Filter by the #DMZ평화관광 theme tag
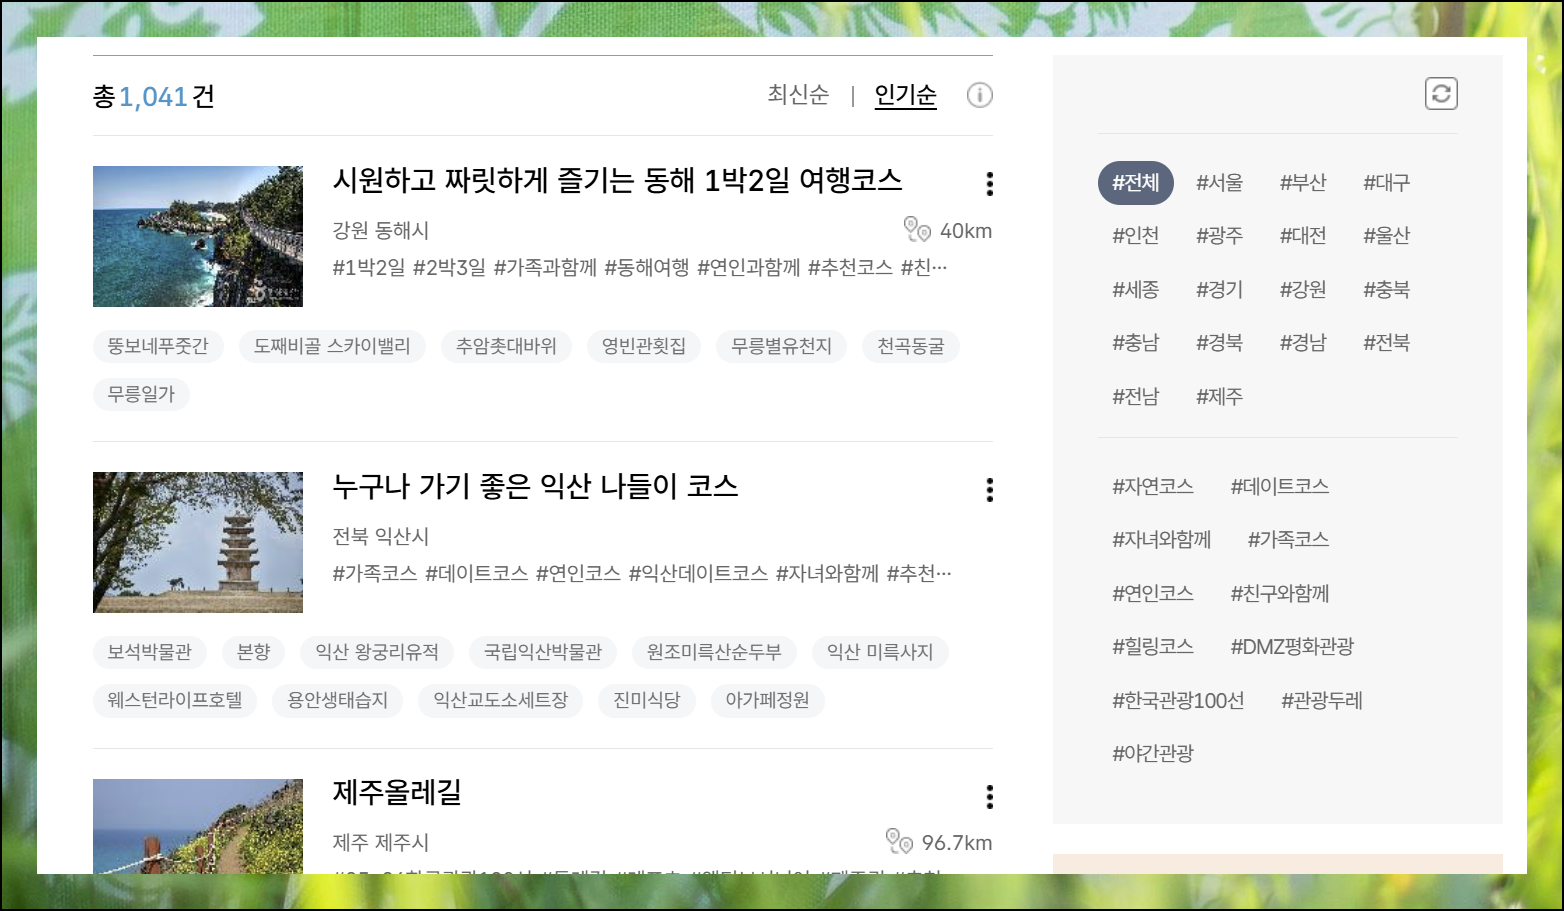This screenshot has width=1564, height=911. point(1292,647)
